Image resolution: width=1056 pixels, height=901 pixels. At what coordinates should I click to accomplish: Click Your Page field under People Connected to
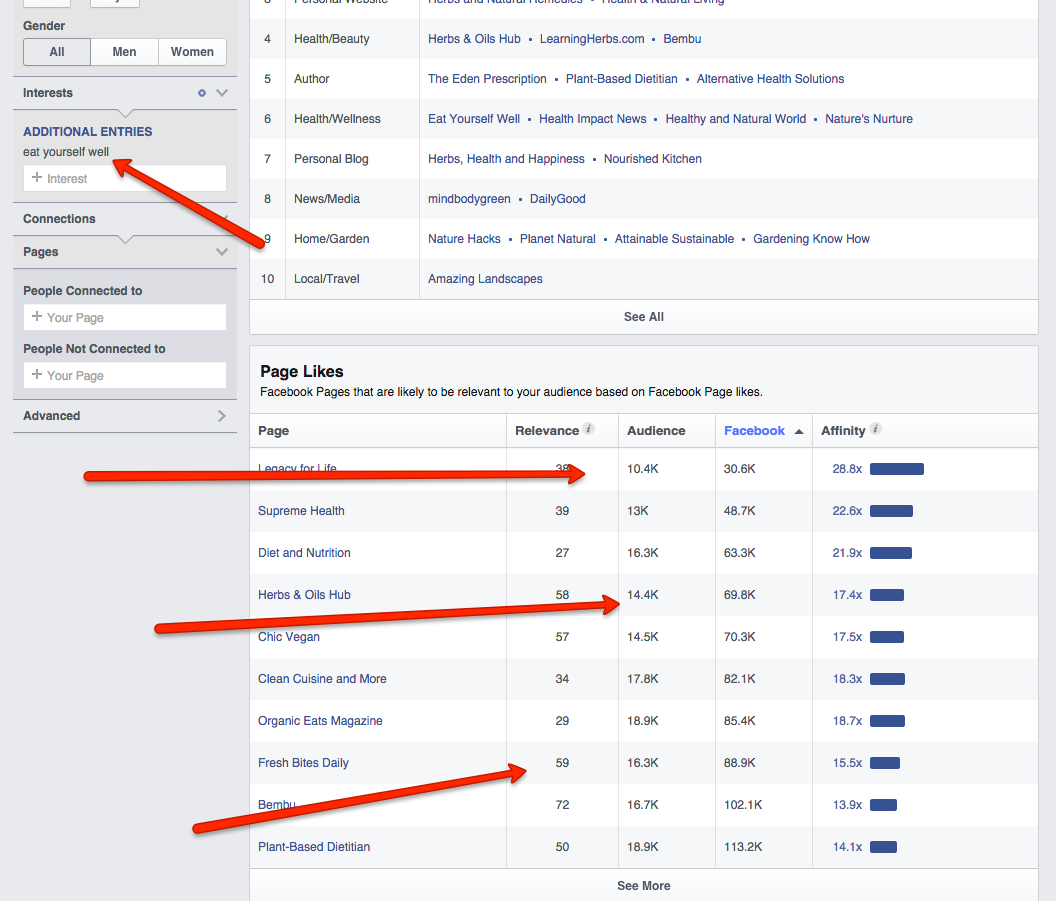pos(125,318)
